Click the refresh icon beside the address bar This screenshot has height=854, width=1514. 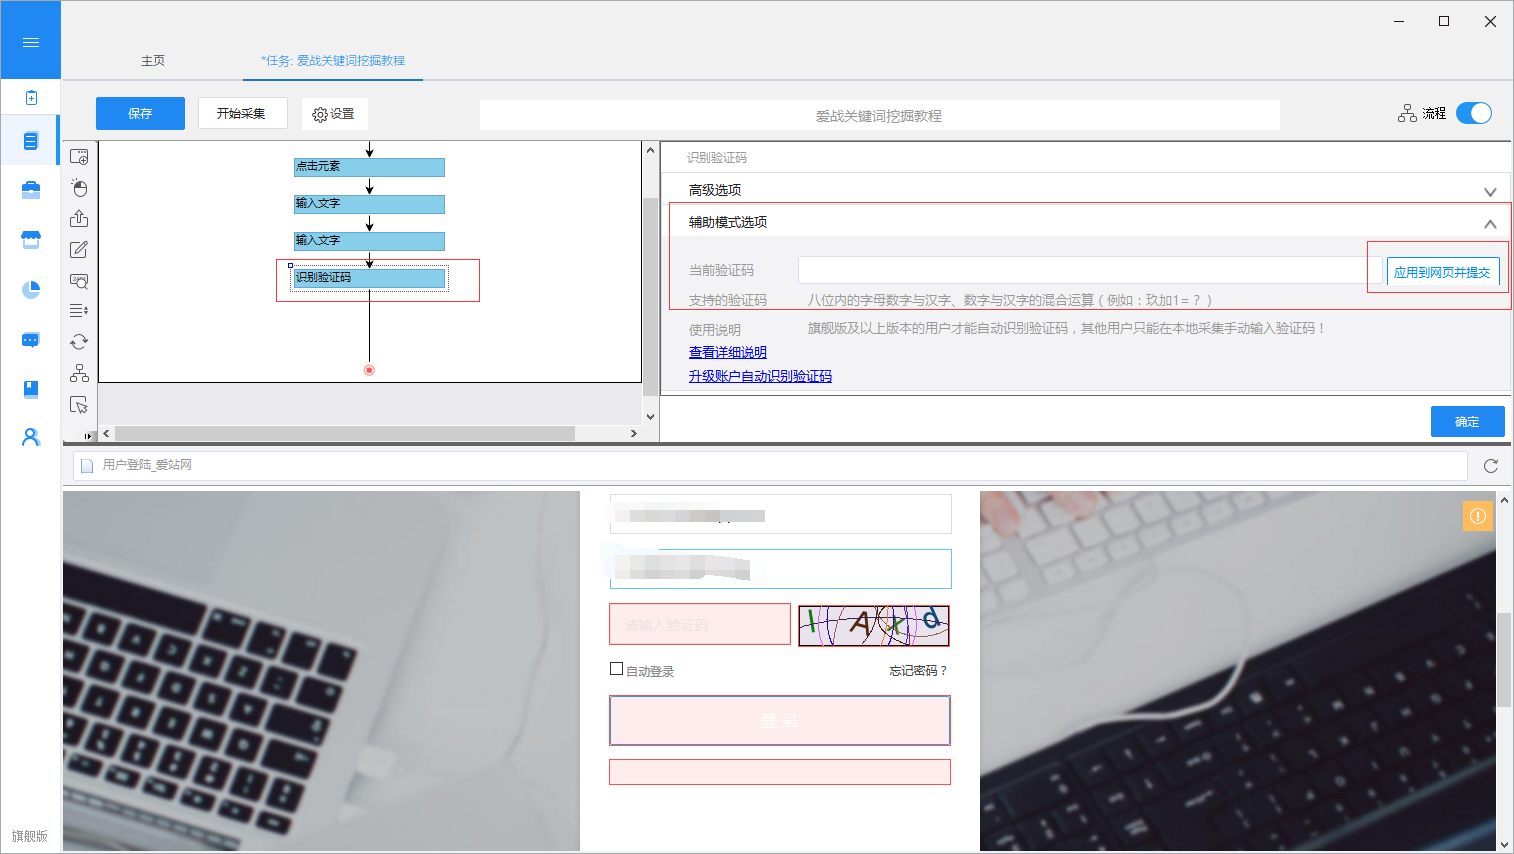pos(1490,466)
